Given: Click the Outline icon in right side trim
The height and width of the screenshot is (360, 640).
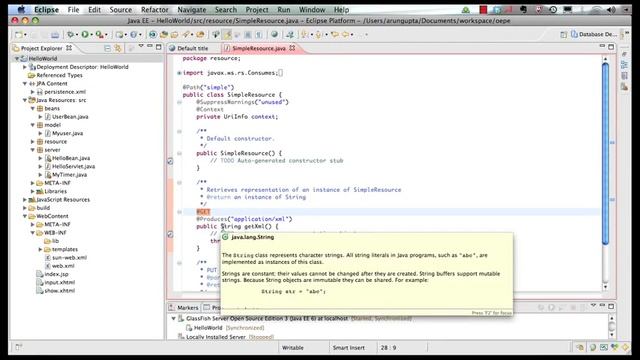Looking at the screenshot, I should (624, 65).
